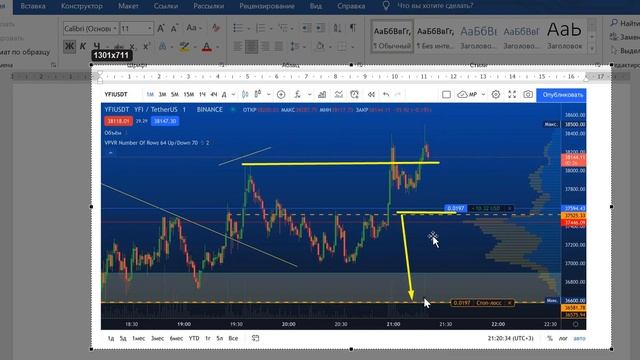Click the fullscreen icon on chart
This screenshot has height=360, width=640.
pos(512,95)
